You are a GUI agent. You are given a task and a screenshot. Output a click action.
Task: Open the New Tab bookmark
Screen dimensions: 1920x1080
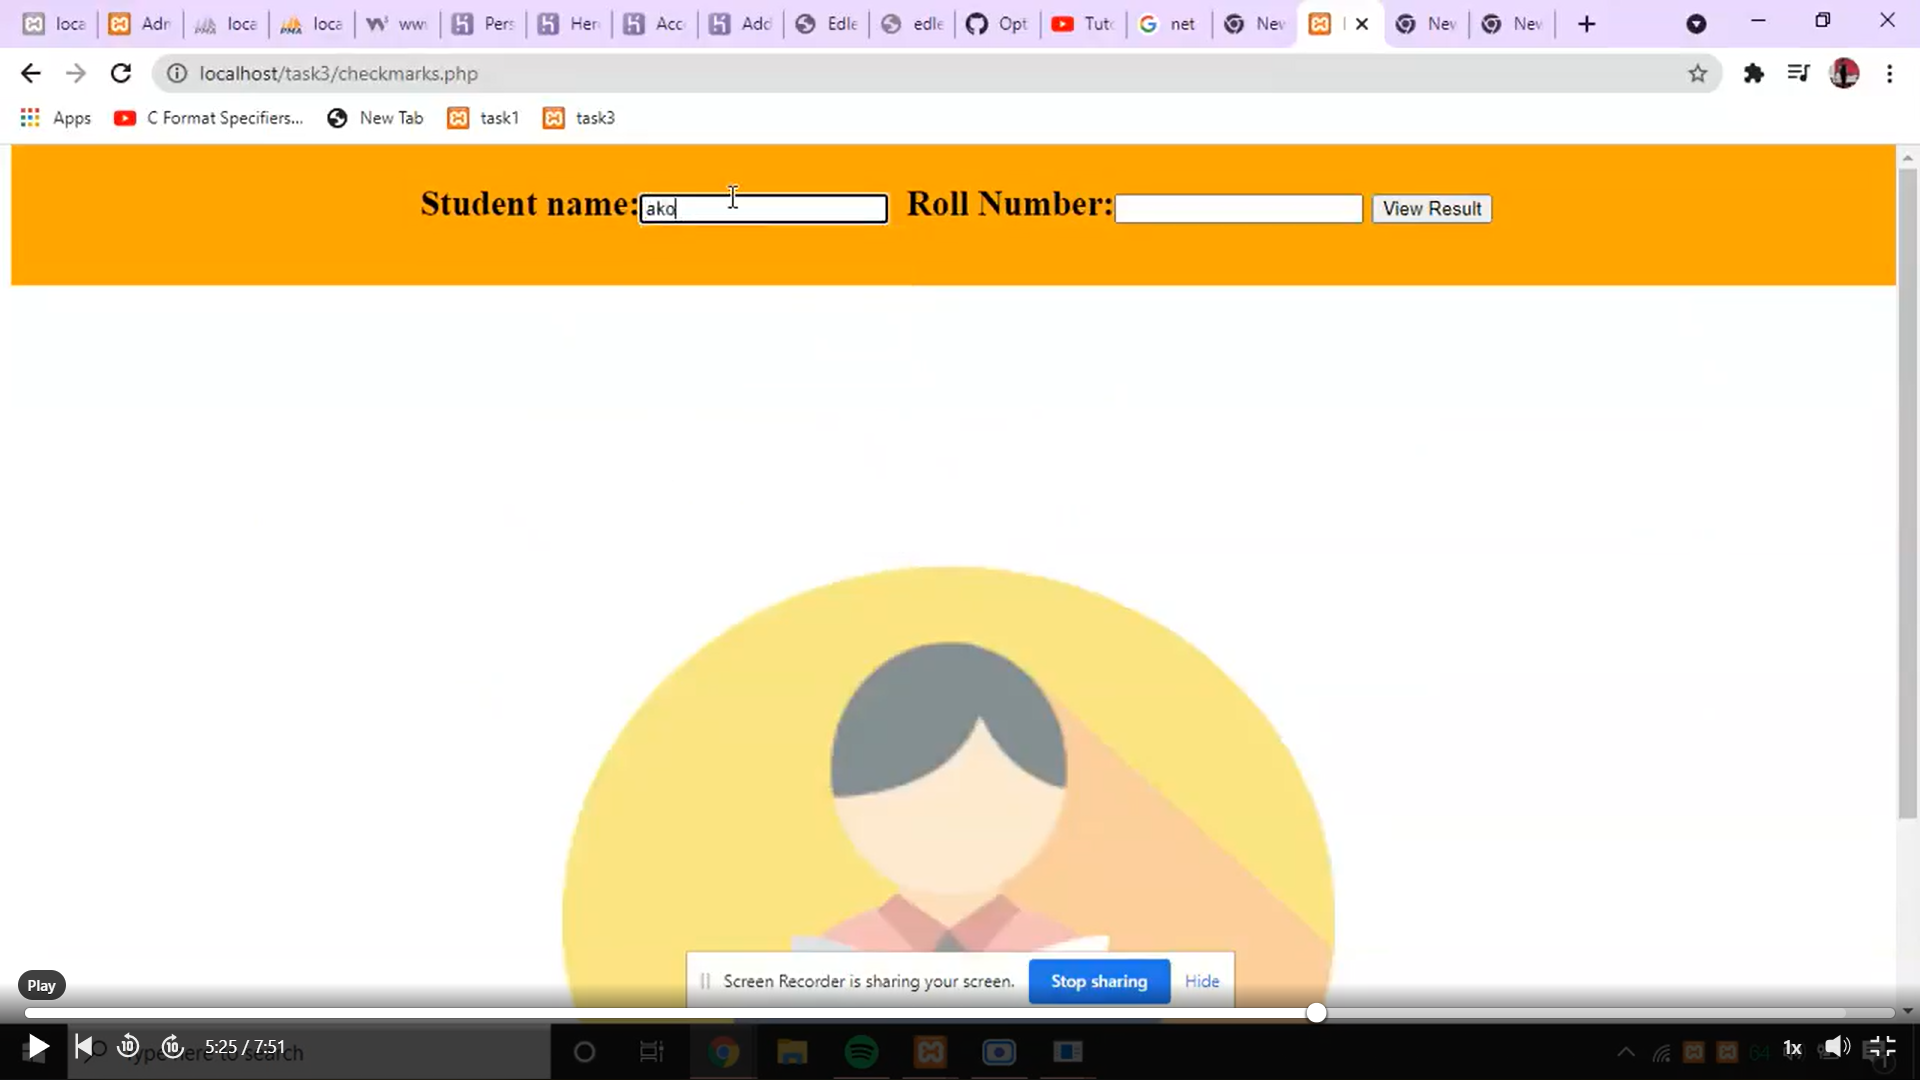(x=375, y=118)
